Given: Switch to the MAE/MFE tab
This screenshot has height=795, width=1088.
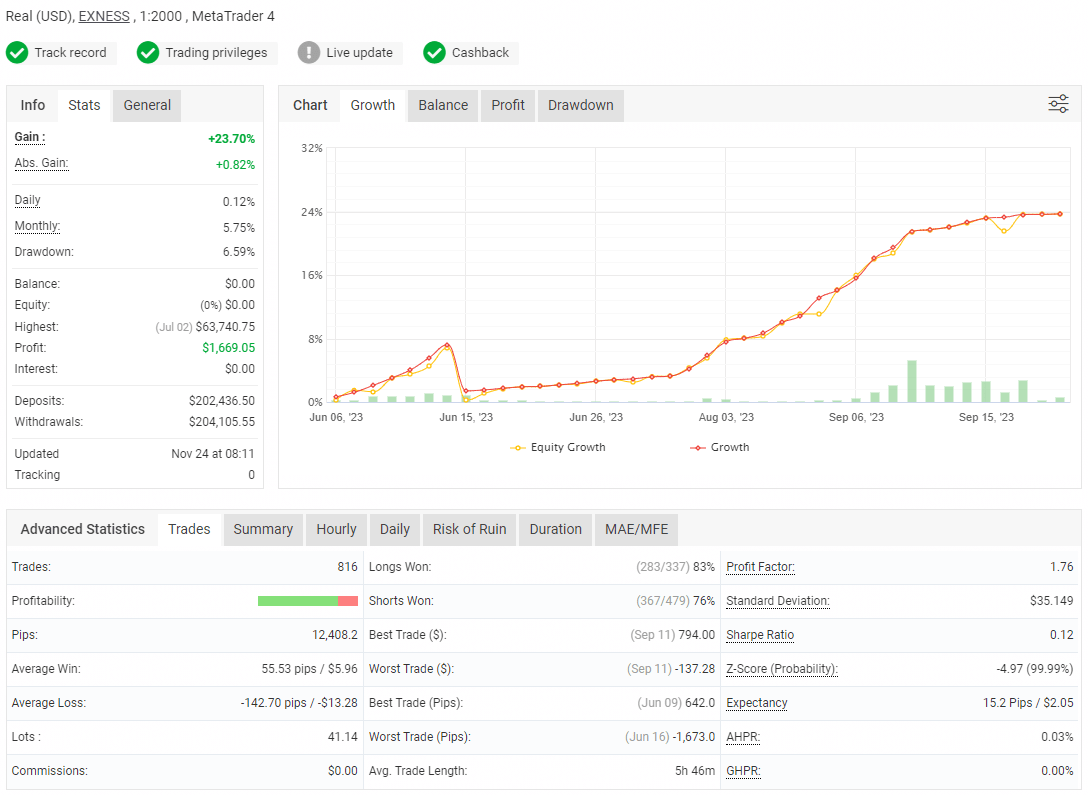Looking at the screenshot, I should click(636, 529).
